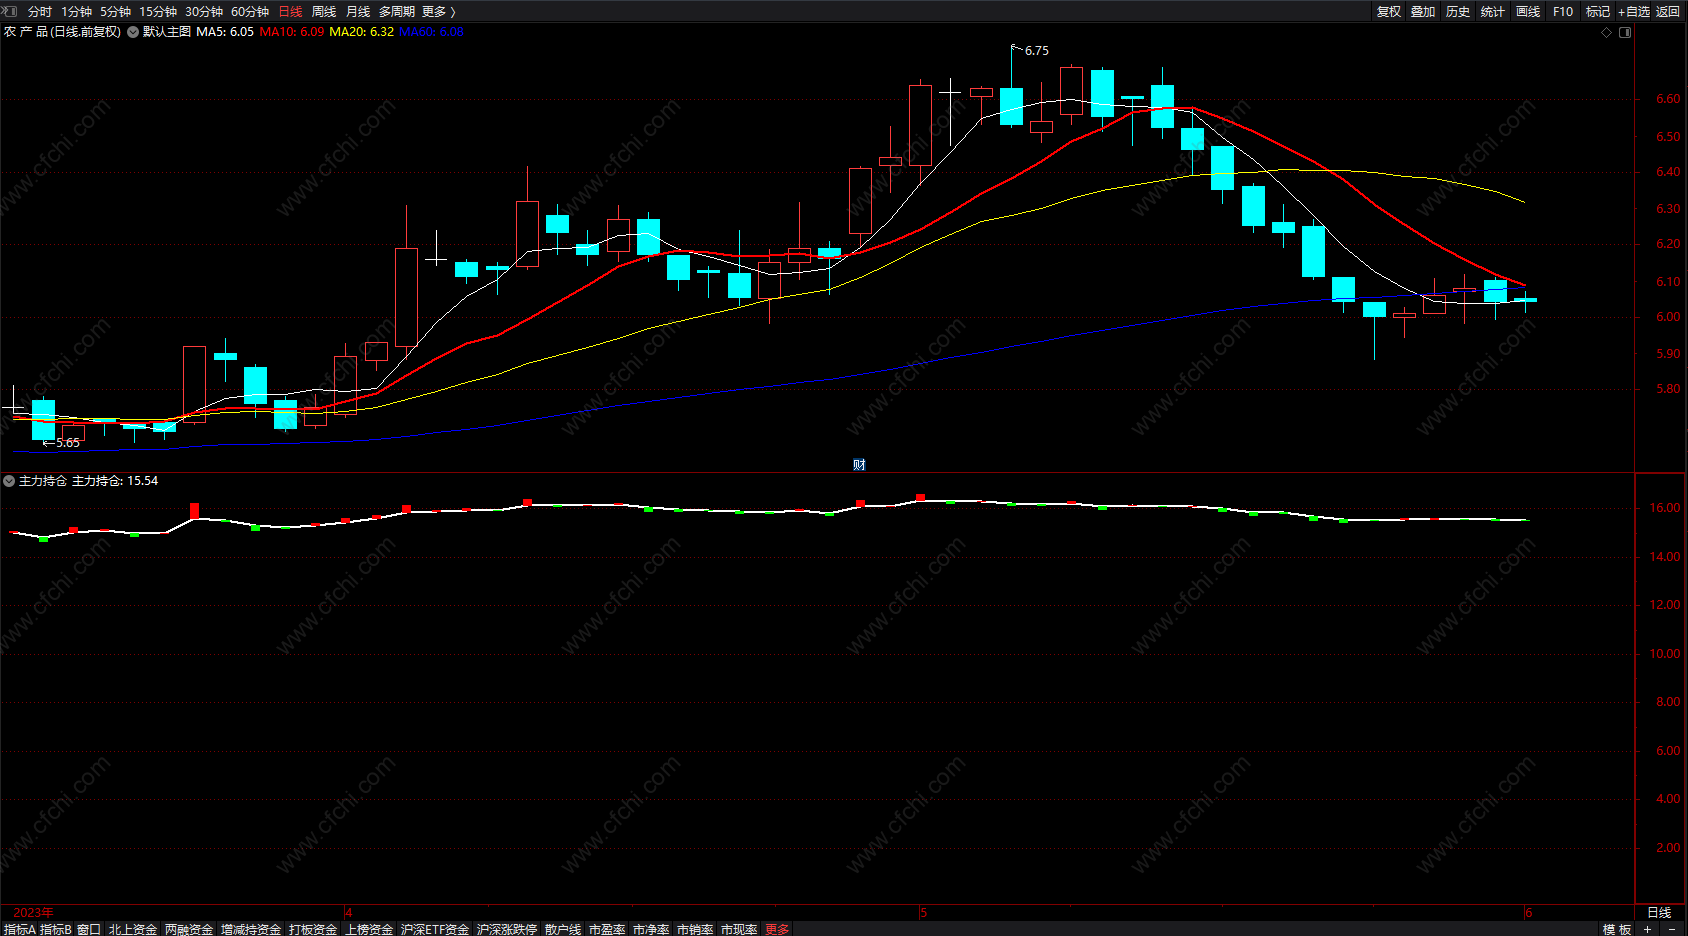Image resolution: width=1688 pixels, height=936 pixels.
Task: Open the 统计 statistics tool
Action: pos(1493,12)
